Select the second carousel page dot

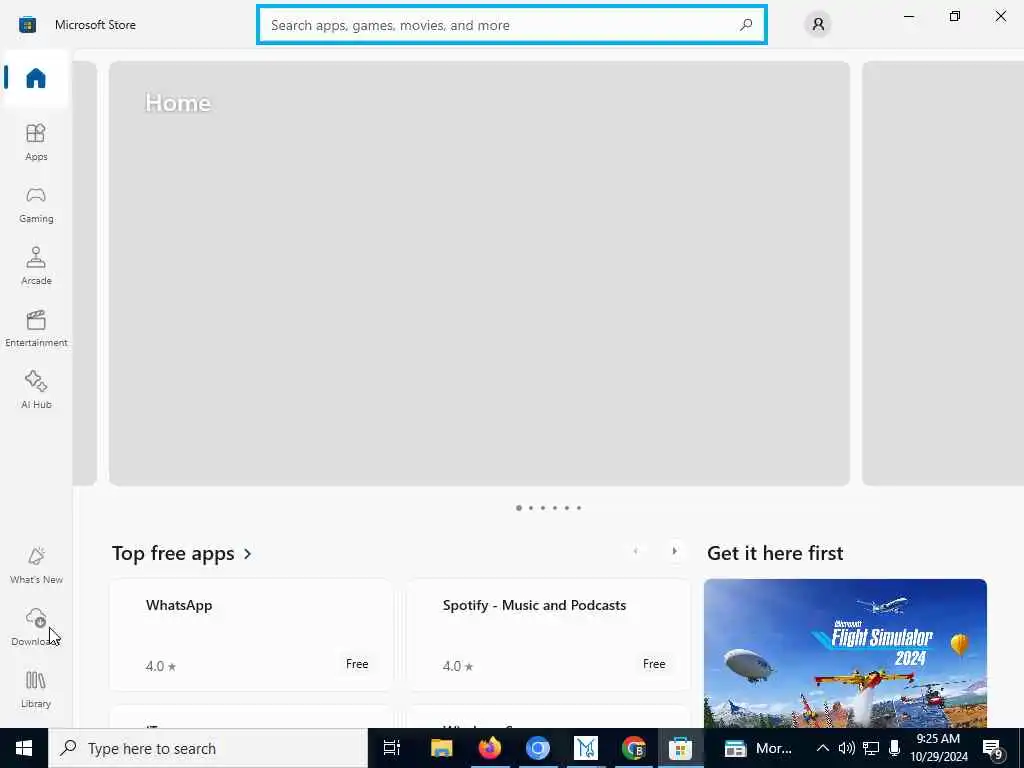(531, 508)
